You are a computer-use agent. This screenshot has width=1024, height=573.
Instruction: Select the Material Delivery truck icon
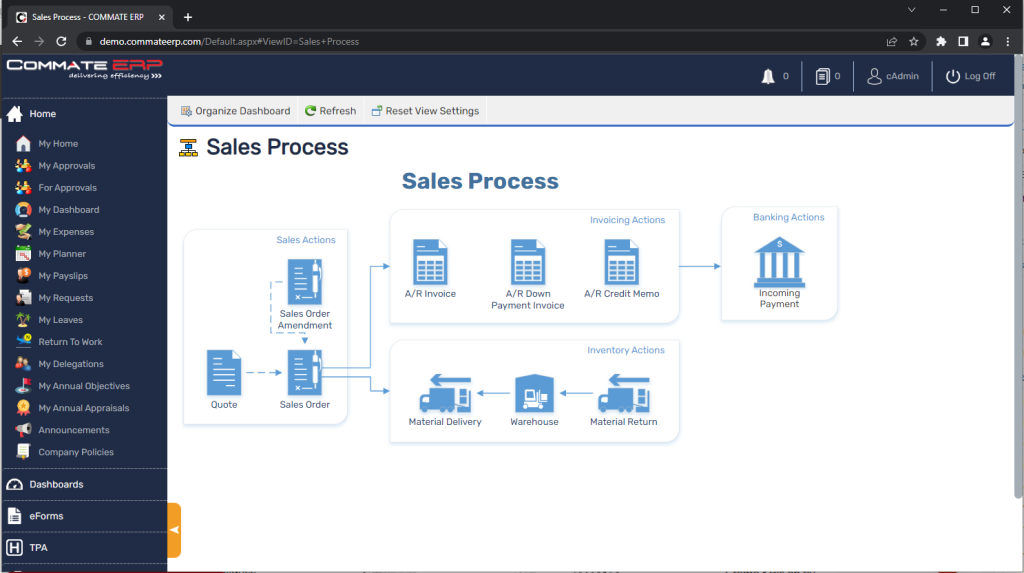(x=445, y=394)
